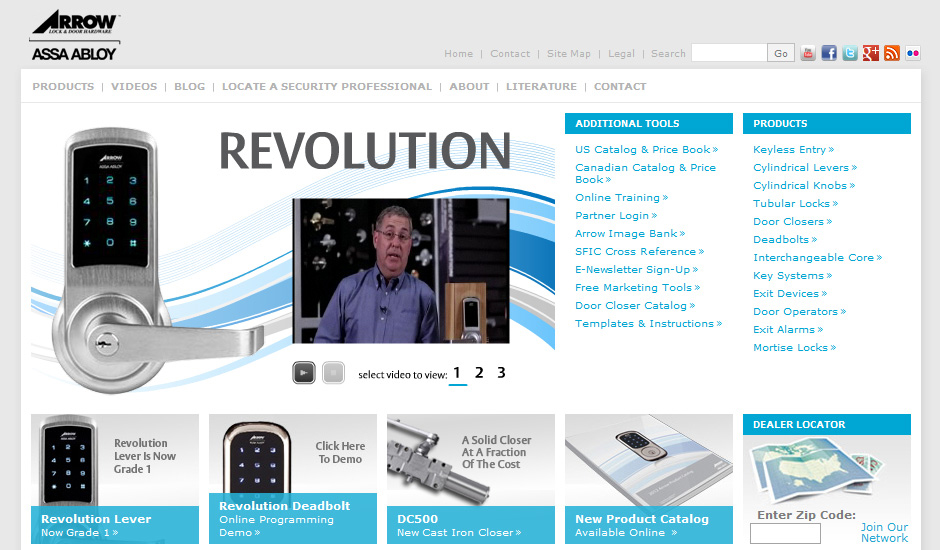Open the Keyless Entry link
Screen dimensions: 940x550
[790, 150]
